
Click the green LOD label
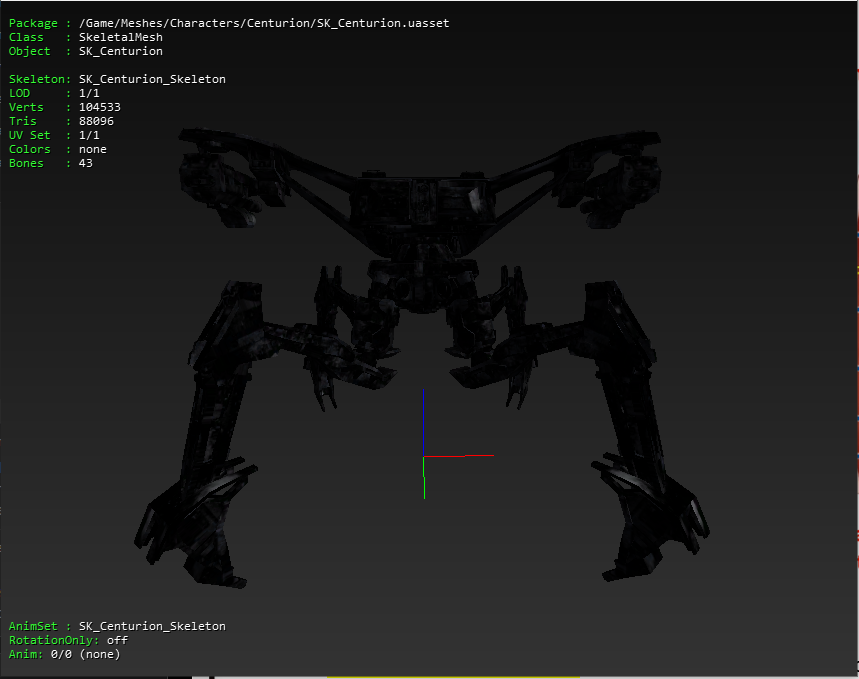pyautogui.click(x=19, y=93)
